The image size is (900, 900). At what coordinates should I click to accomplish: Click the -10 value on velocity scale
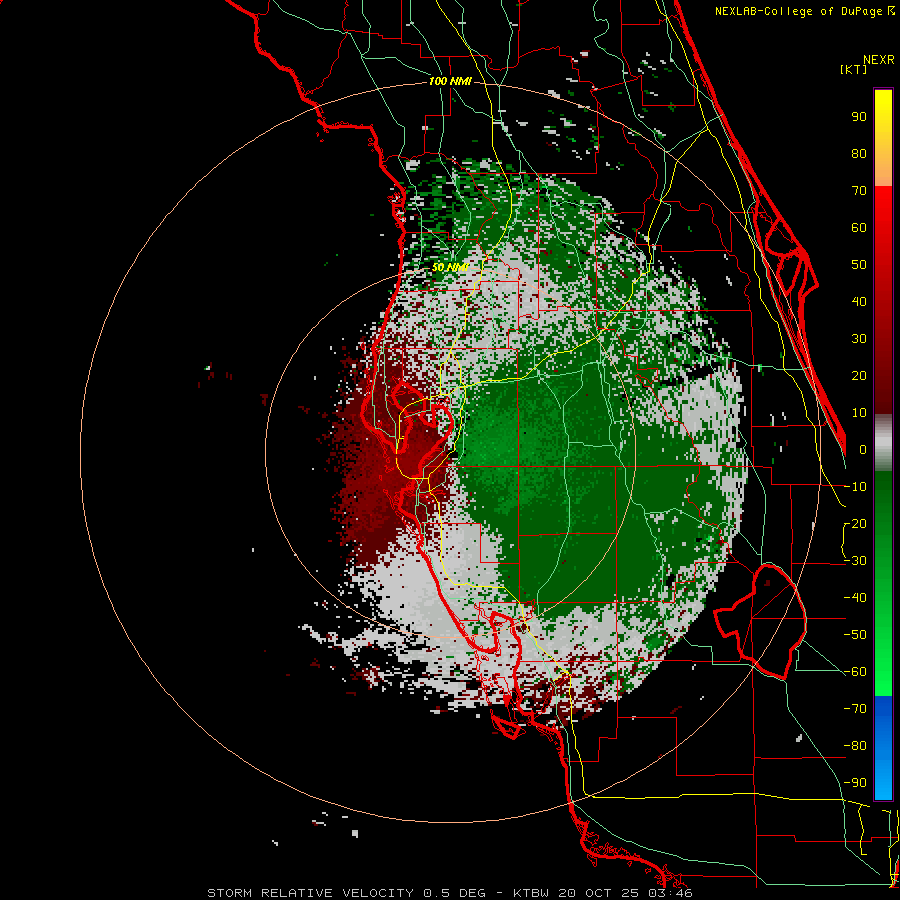pos(855,487)
